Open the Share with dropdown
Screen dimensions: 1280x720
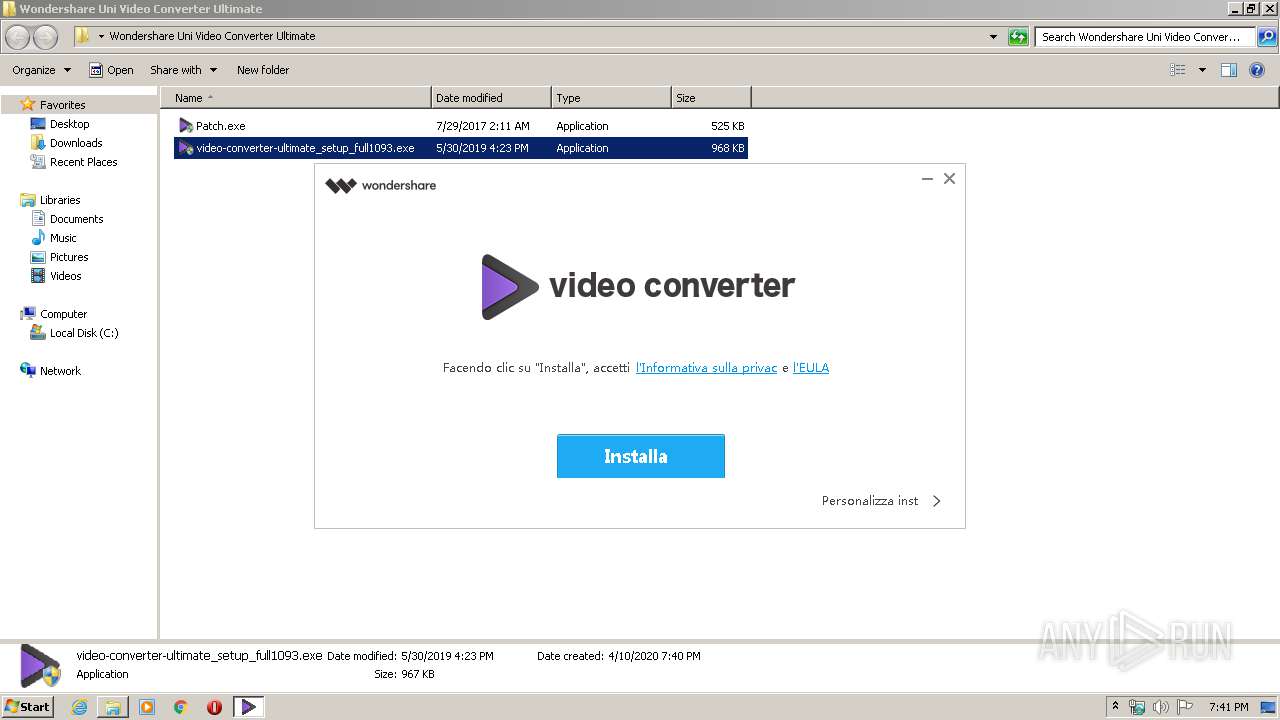(183, 70)
